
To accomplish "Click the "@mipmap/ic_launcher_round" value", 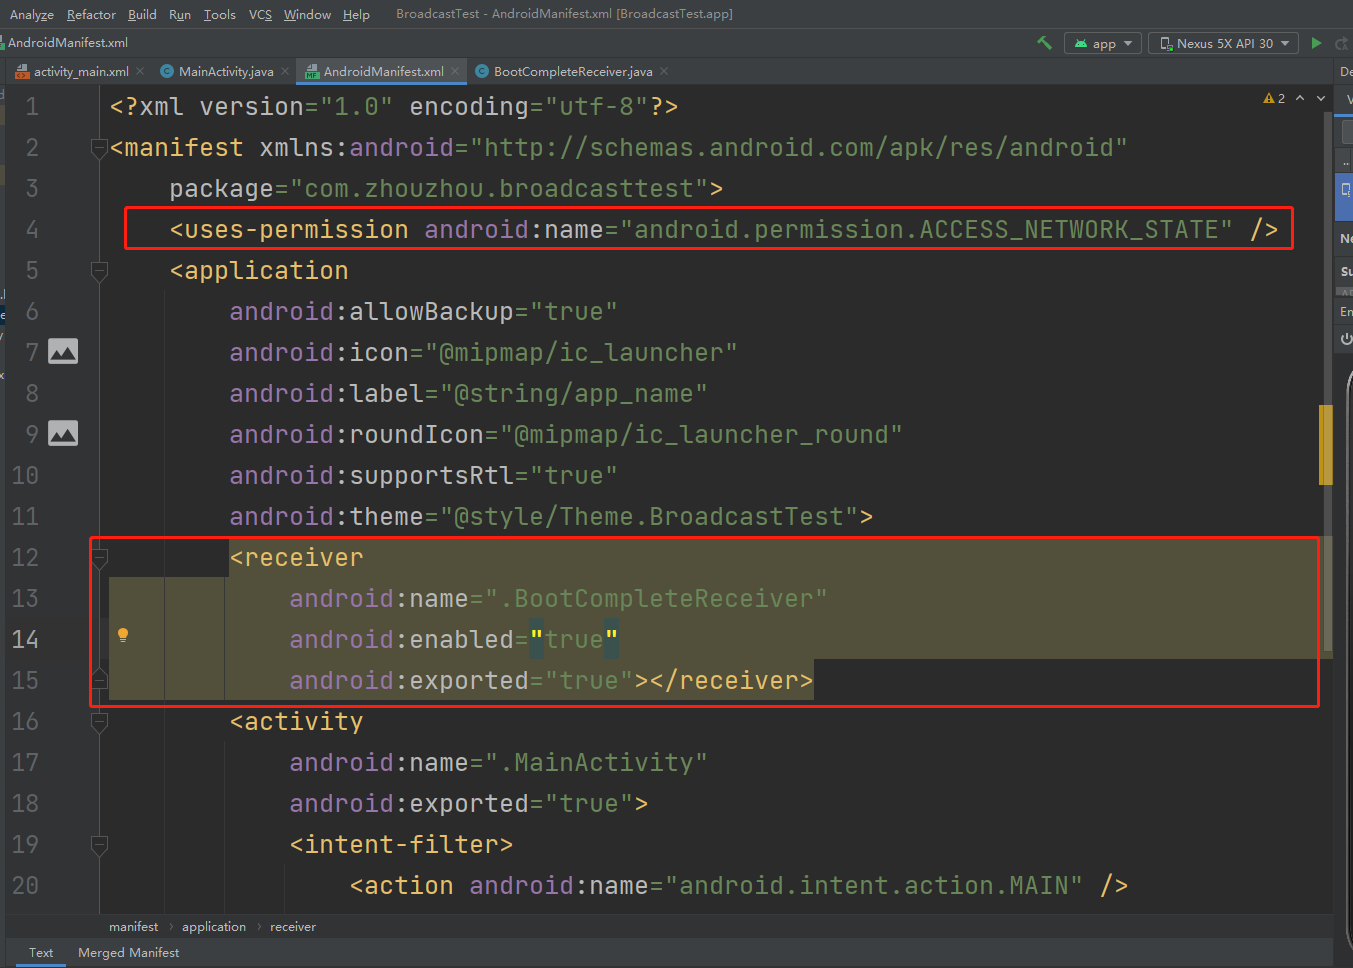I will click(701, 435).
